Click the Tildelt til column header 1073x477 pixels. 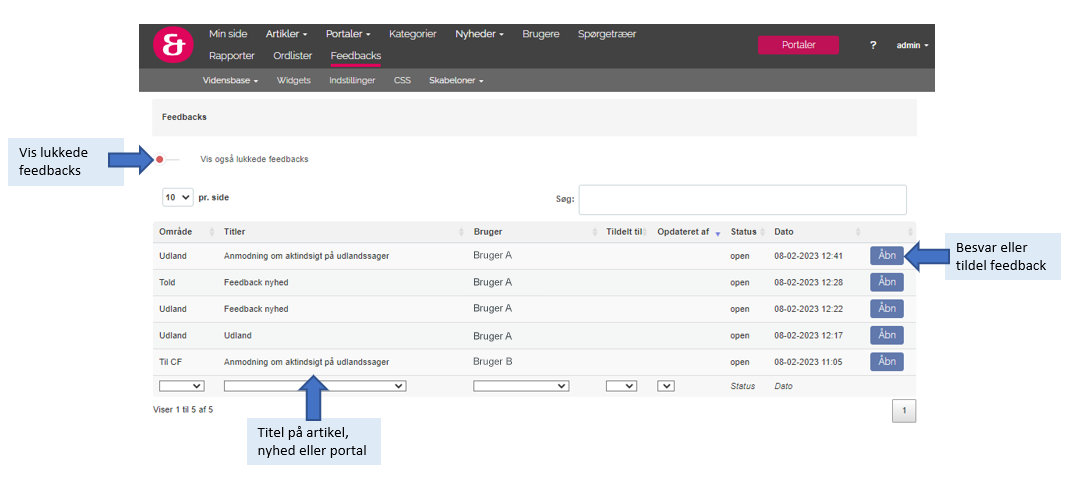pos(623,232)
